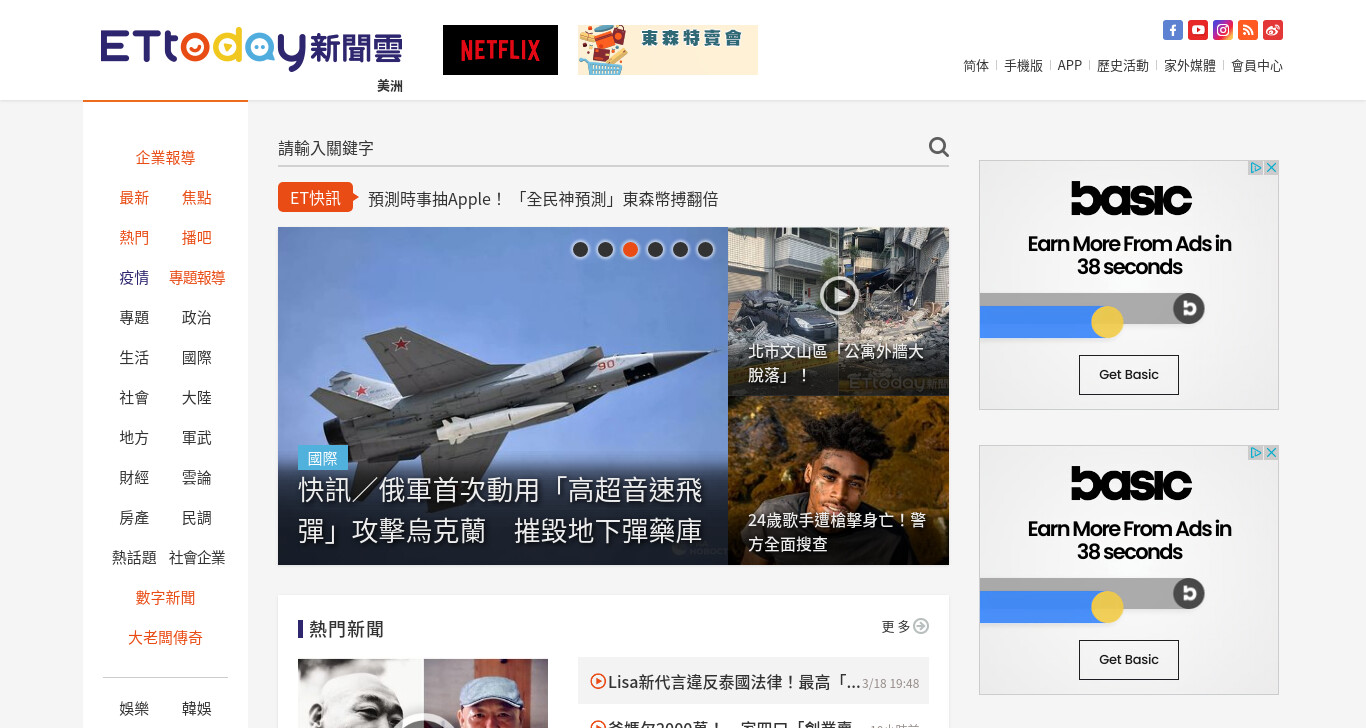The width and height of the screenshot is (1366, 728).
Task: Close the upper basic ad with X
Action: click(1271, 168)
